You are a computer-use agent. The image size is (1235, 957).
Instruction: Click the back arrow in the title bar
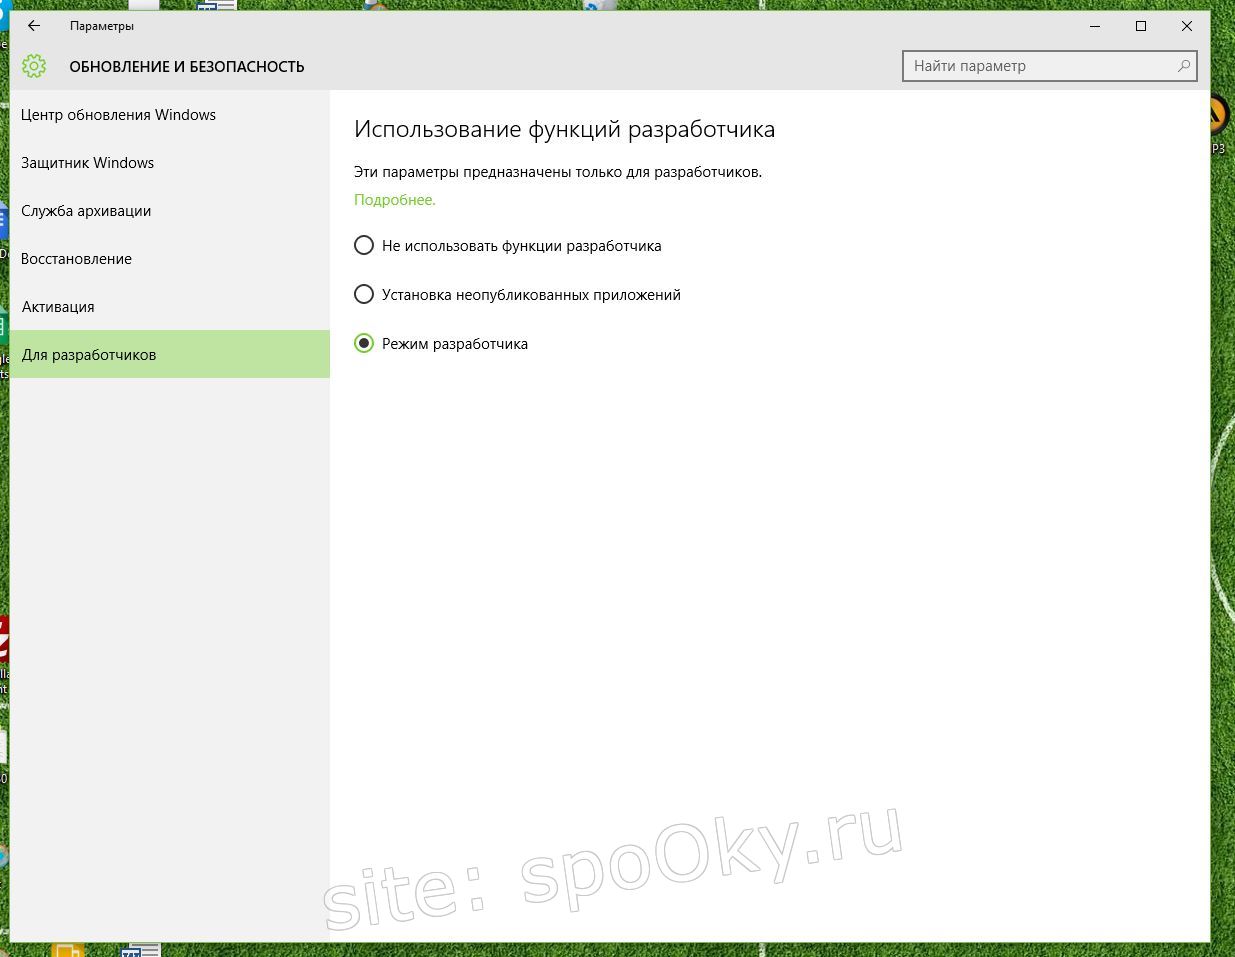[x=34, y=26]
